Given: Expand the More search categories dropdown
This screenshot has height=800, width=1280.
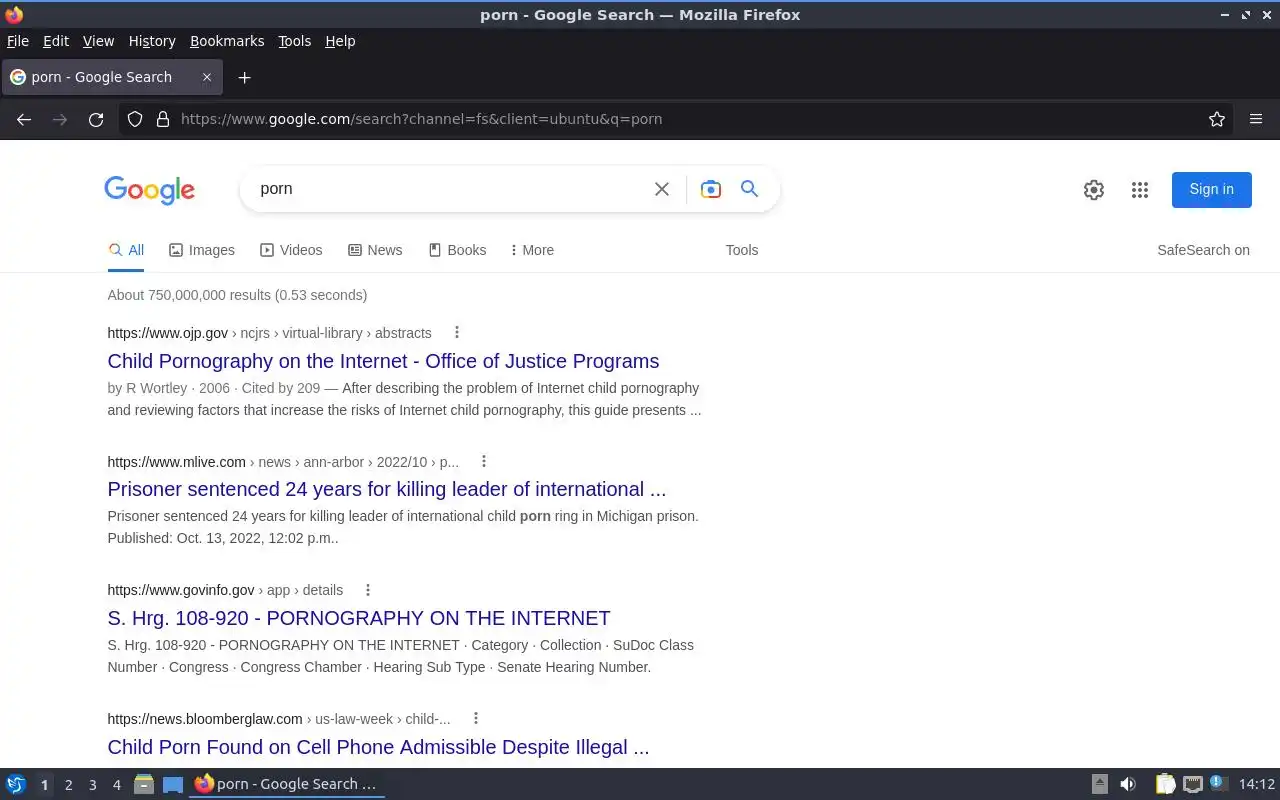Looking at the screenshot, I should point(532,250).
